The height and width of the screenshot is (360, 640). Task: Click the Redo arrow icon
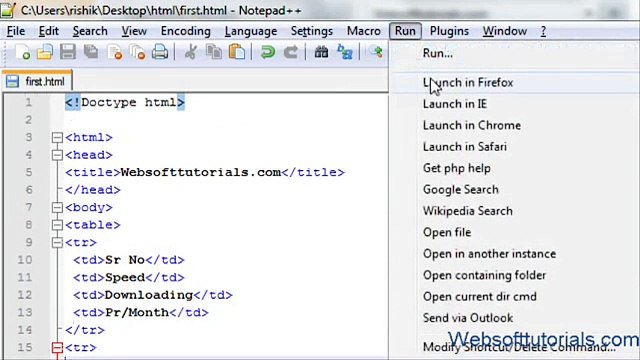[x=291, y=52]
